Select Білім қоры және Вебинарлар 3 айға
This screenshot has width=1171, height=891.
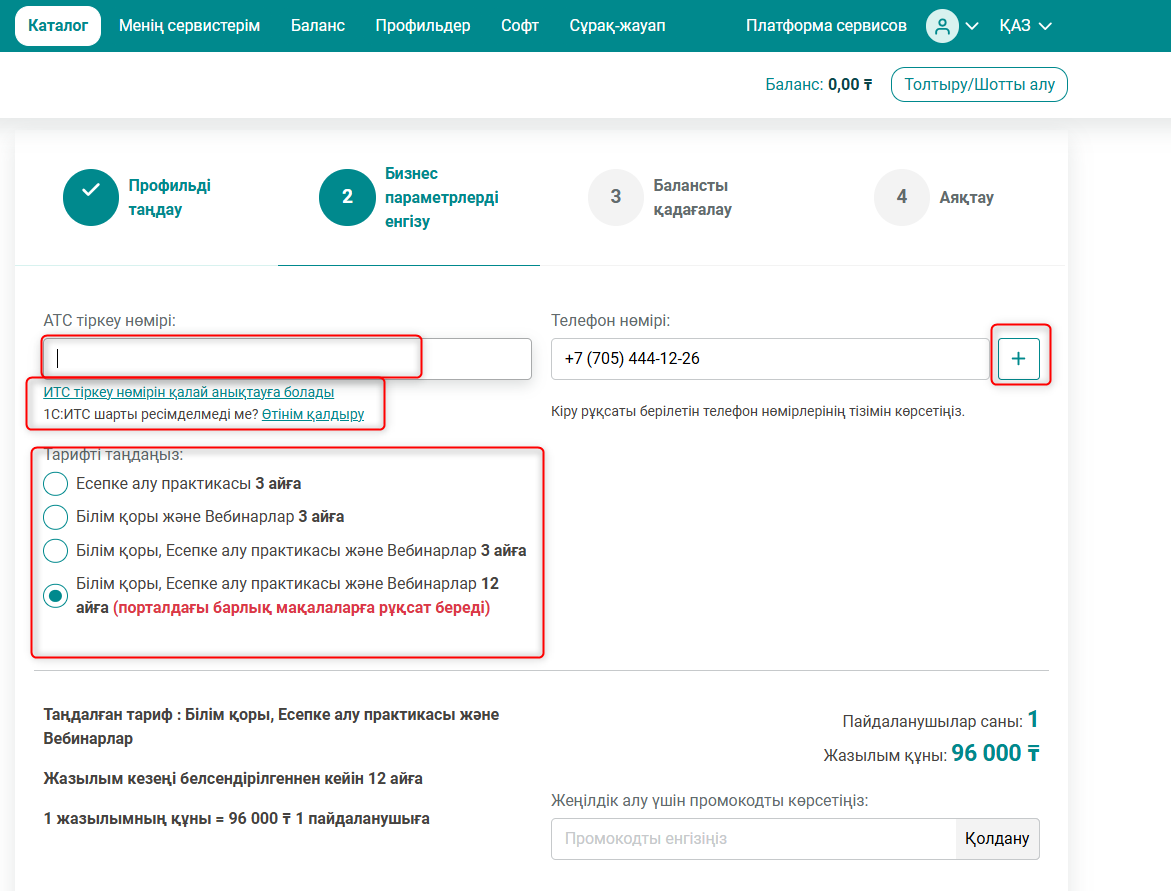tap(56, 517)
